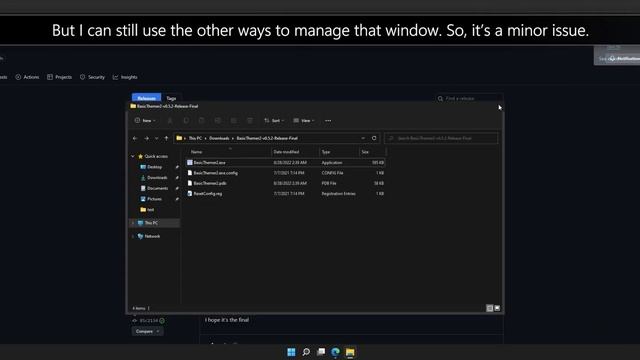The image size is (640, 360).
Task: Select Quick access in the navigation pane
Action: coord(156,156)
